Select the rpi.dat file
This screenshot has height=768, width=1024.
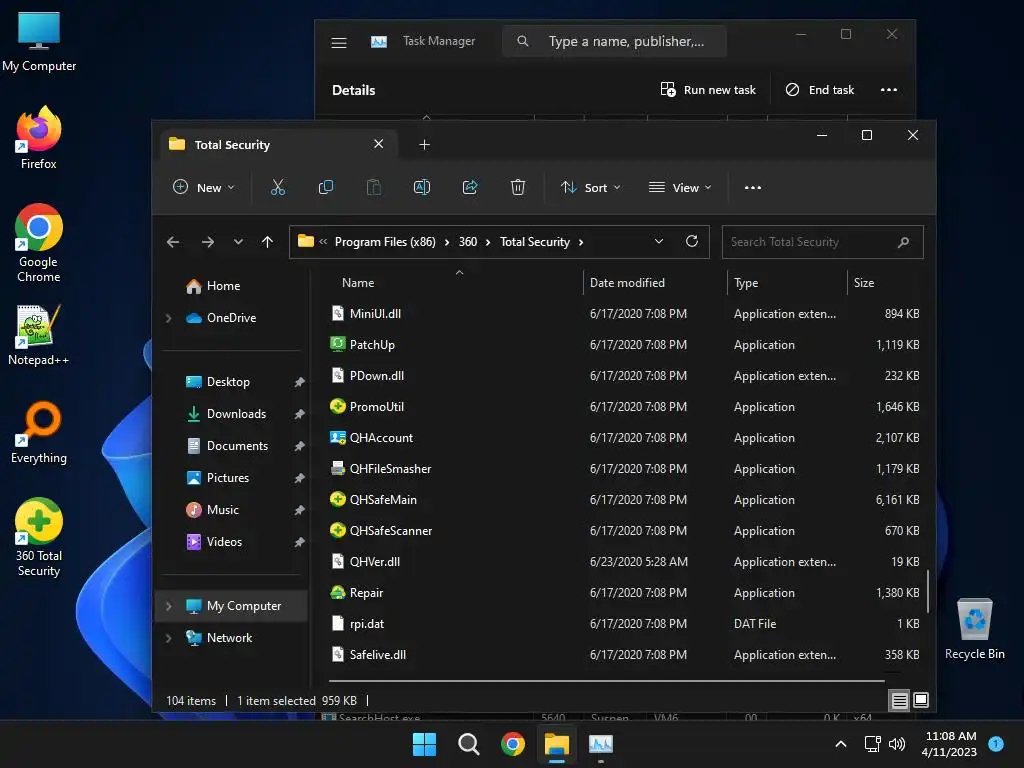(624, 624)
